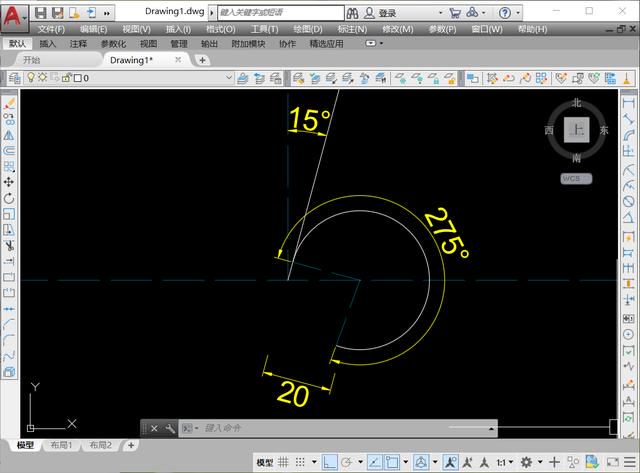Select the Trim scissors tool
The width and height of the screenshot is (640, 473).
pyautogui.click(x=9, y=245)
